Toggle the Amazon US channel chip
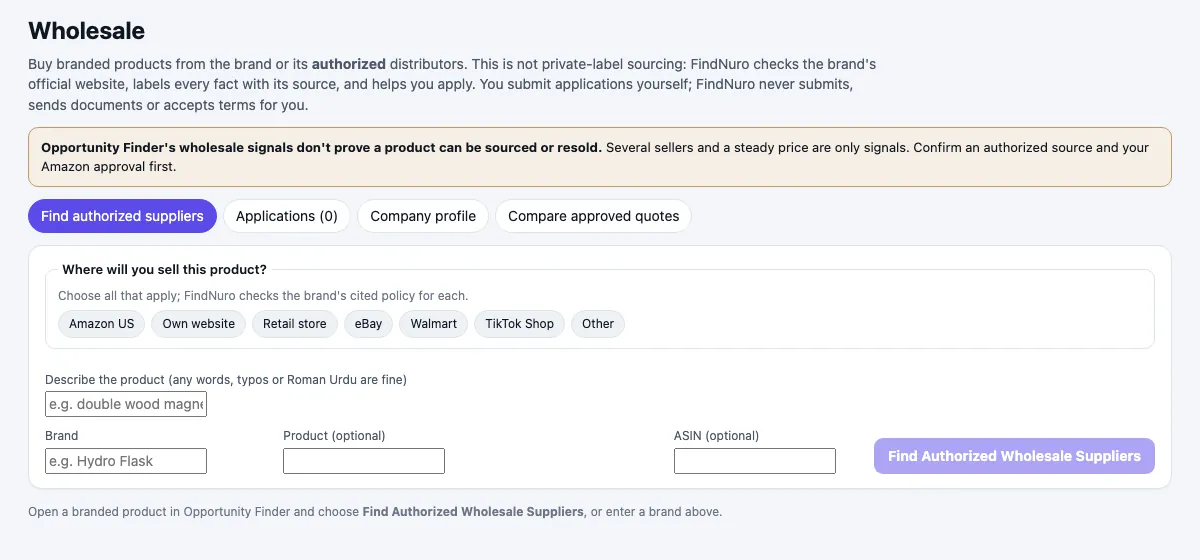Screen dimensions: 1200x560 point(102,324)
